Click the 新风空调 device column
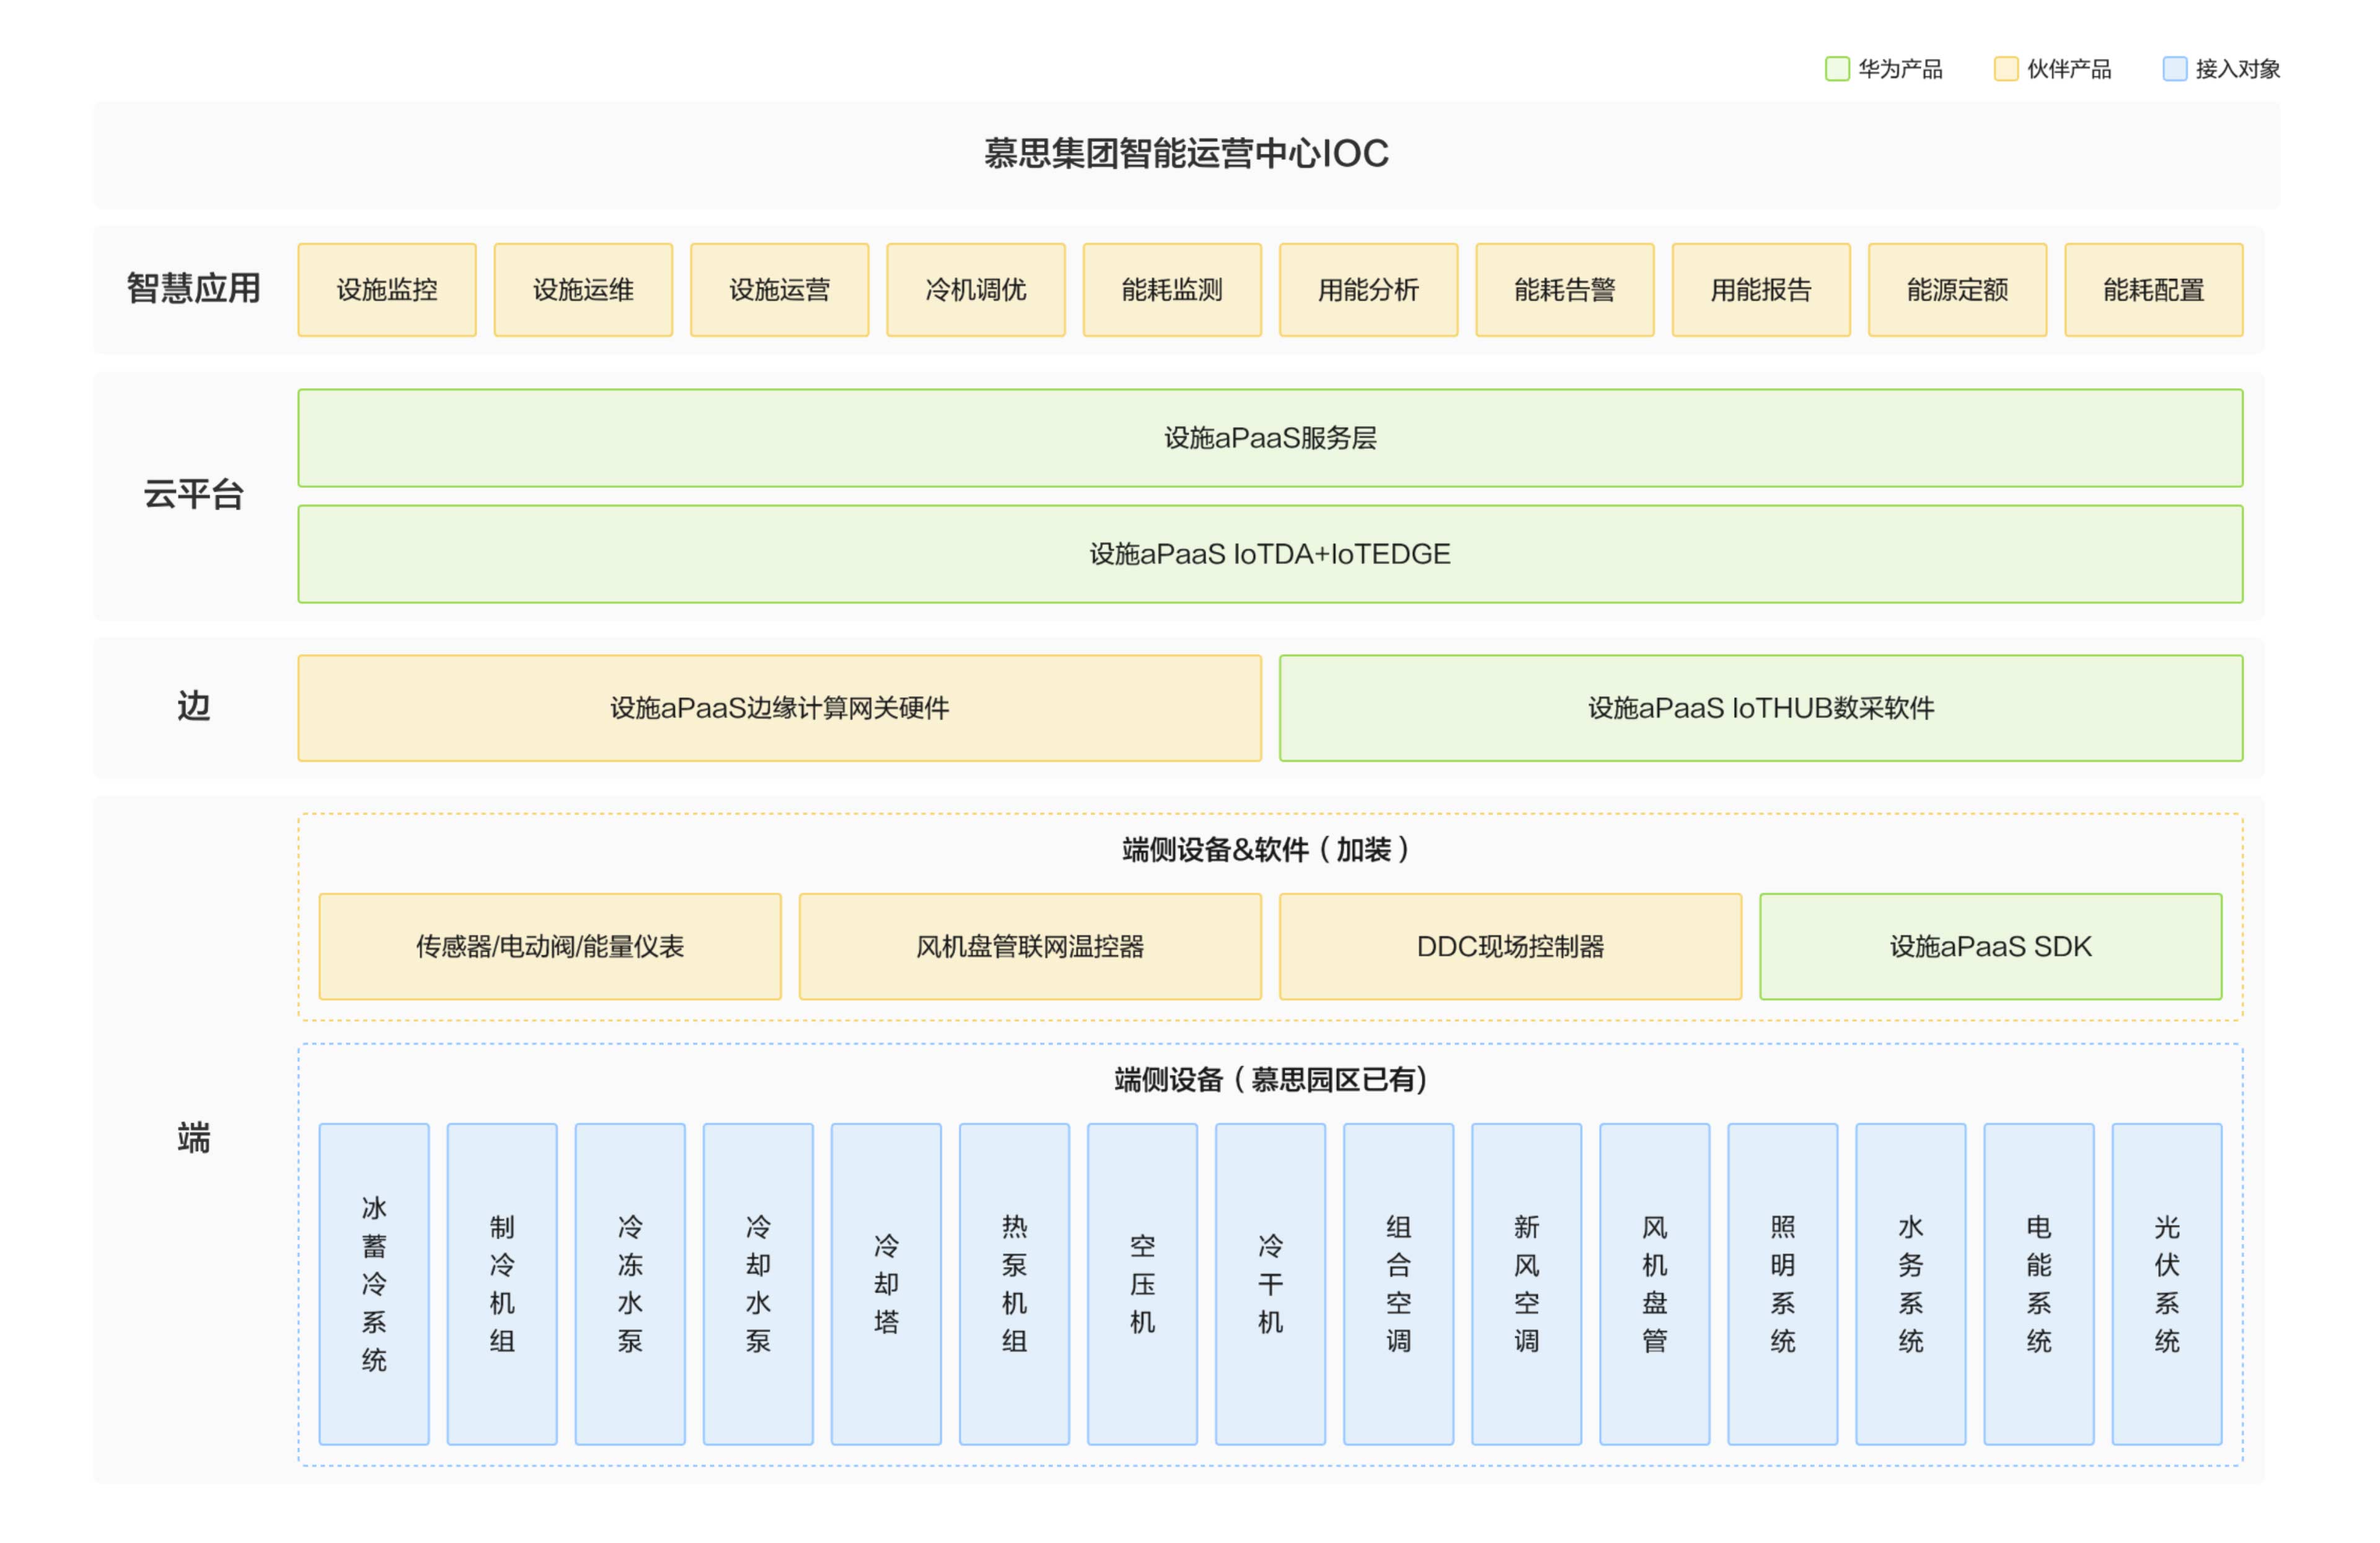Viewport: 2380px width, 1543px height. 1527,1284
